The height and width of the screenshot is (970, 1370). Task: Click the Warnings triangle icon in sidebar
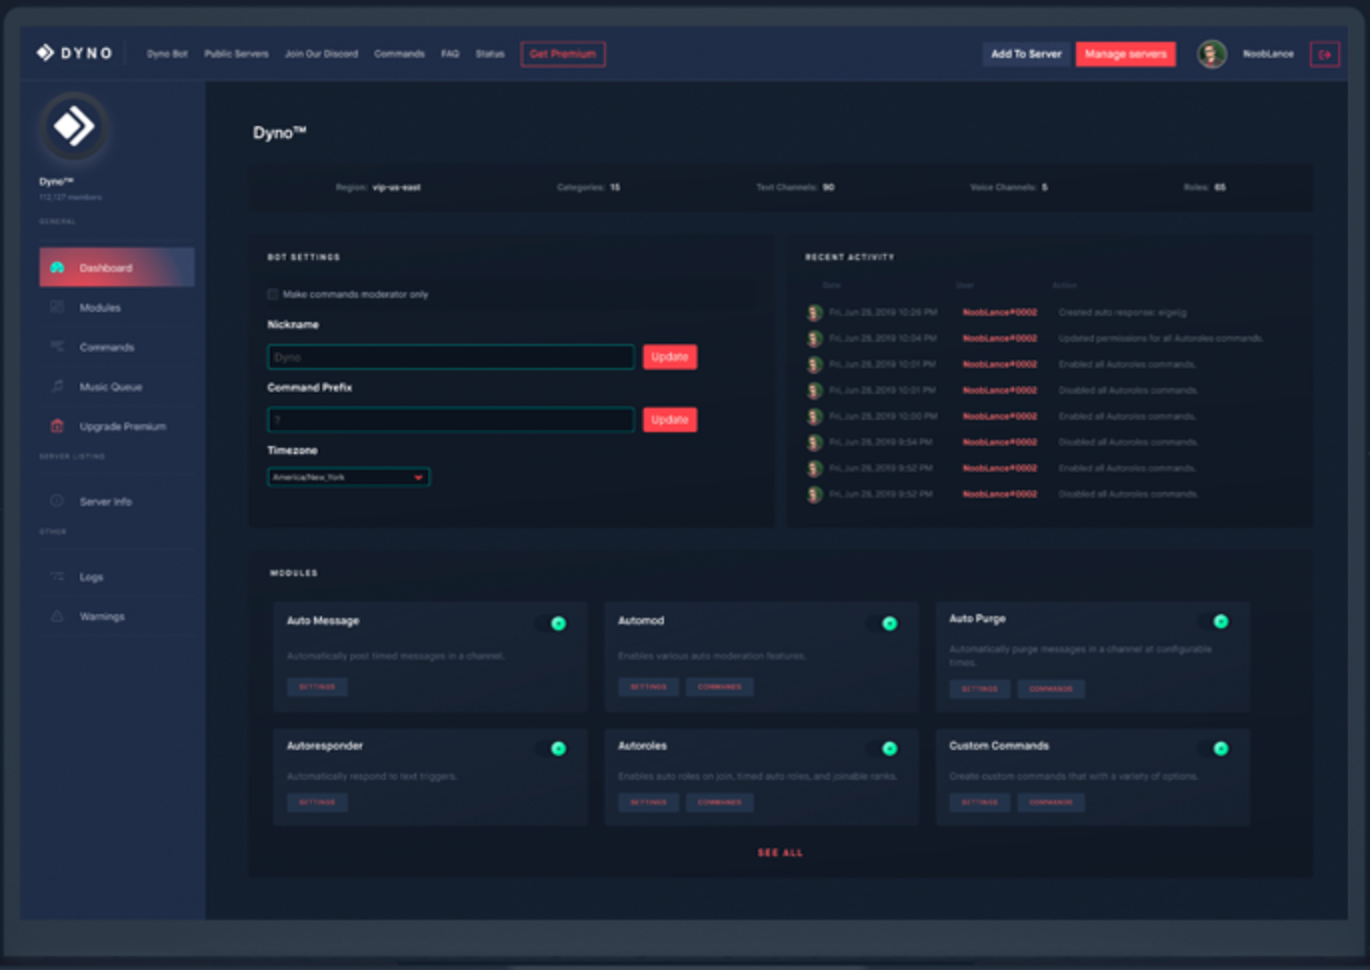click(x=57, y=617)
